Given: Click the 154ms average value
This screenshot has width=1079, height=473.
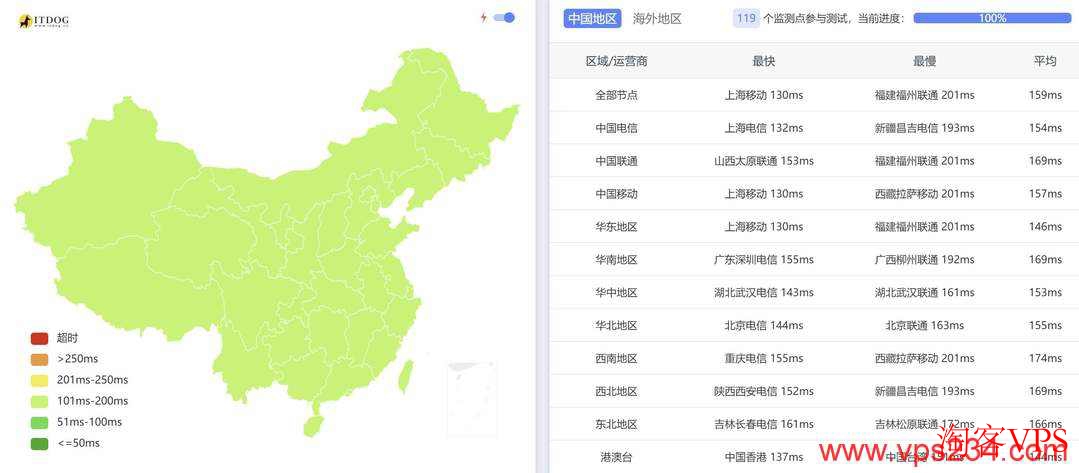Looking at the screenshot, I should tap(1045, 128).
